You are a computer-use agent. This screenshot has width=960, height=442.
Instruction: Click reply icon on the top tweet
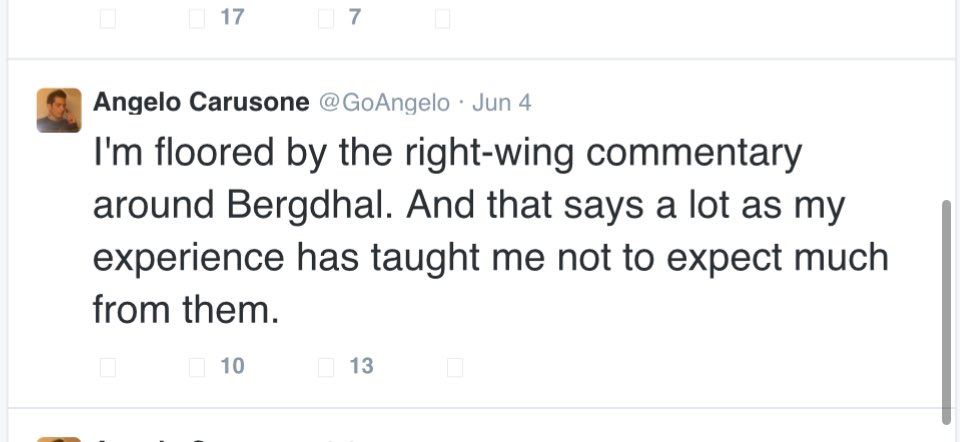tap(108, 18)
